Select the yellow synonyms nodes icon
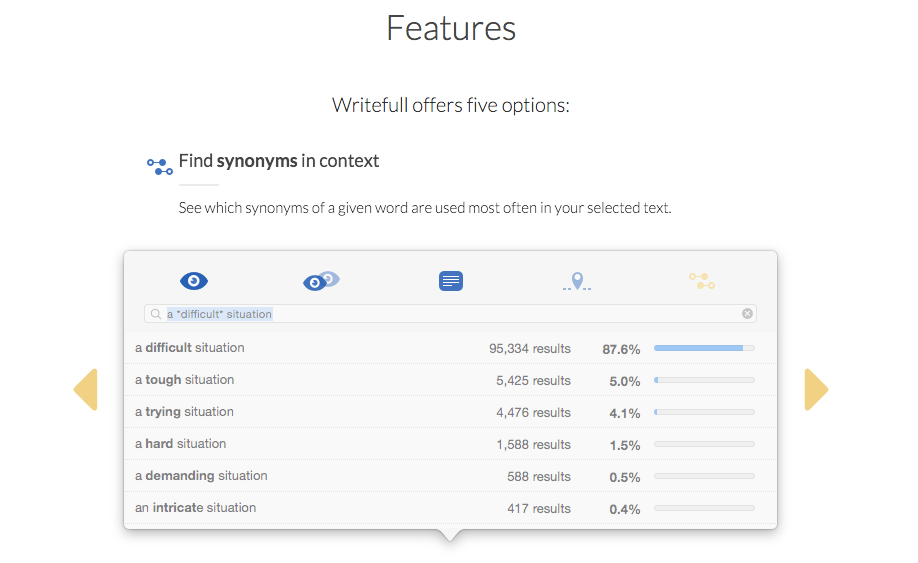 pyautogui.click(x=702, y=281)
